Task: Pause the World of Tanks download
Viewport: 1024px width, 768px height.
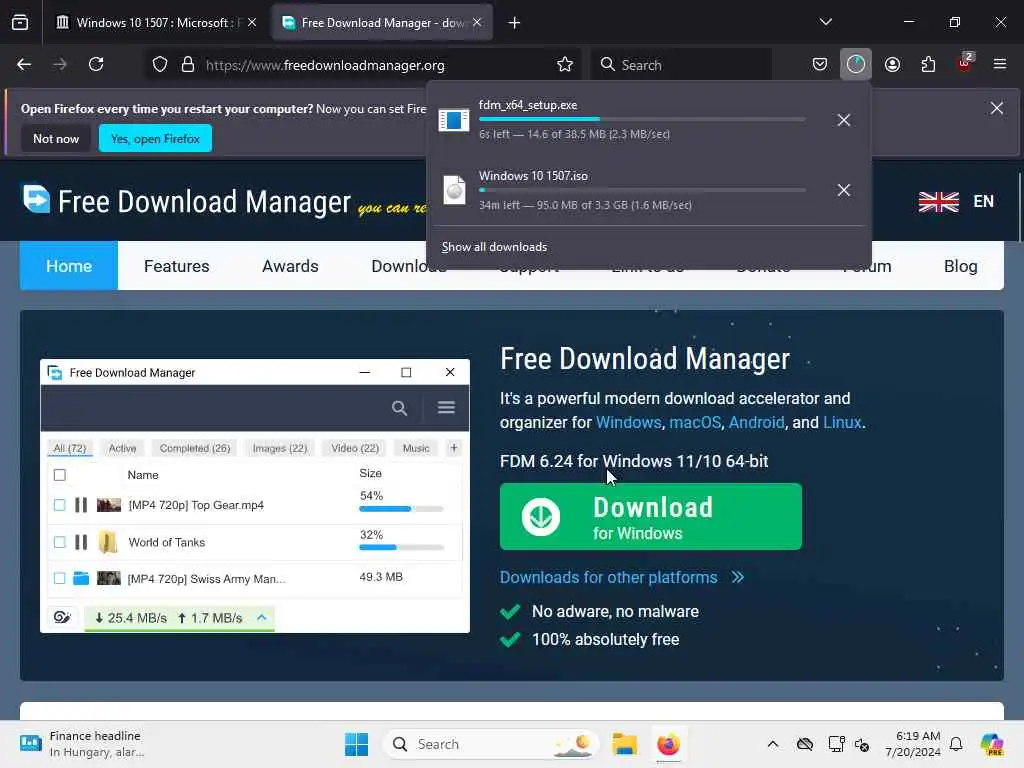Action: coord(81,542)
